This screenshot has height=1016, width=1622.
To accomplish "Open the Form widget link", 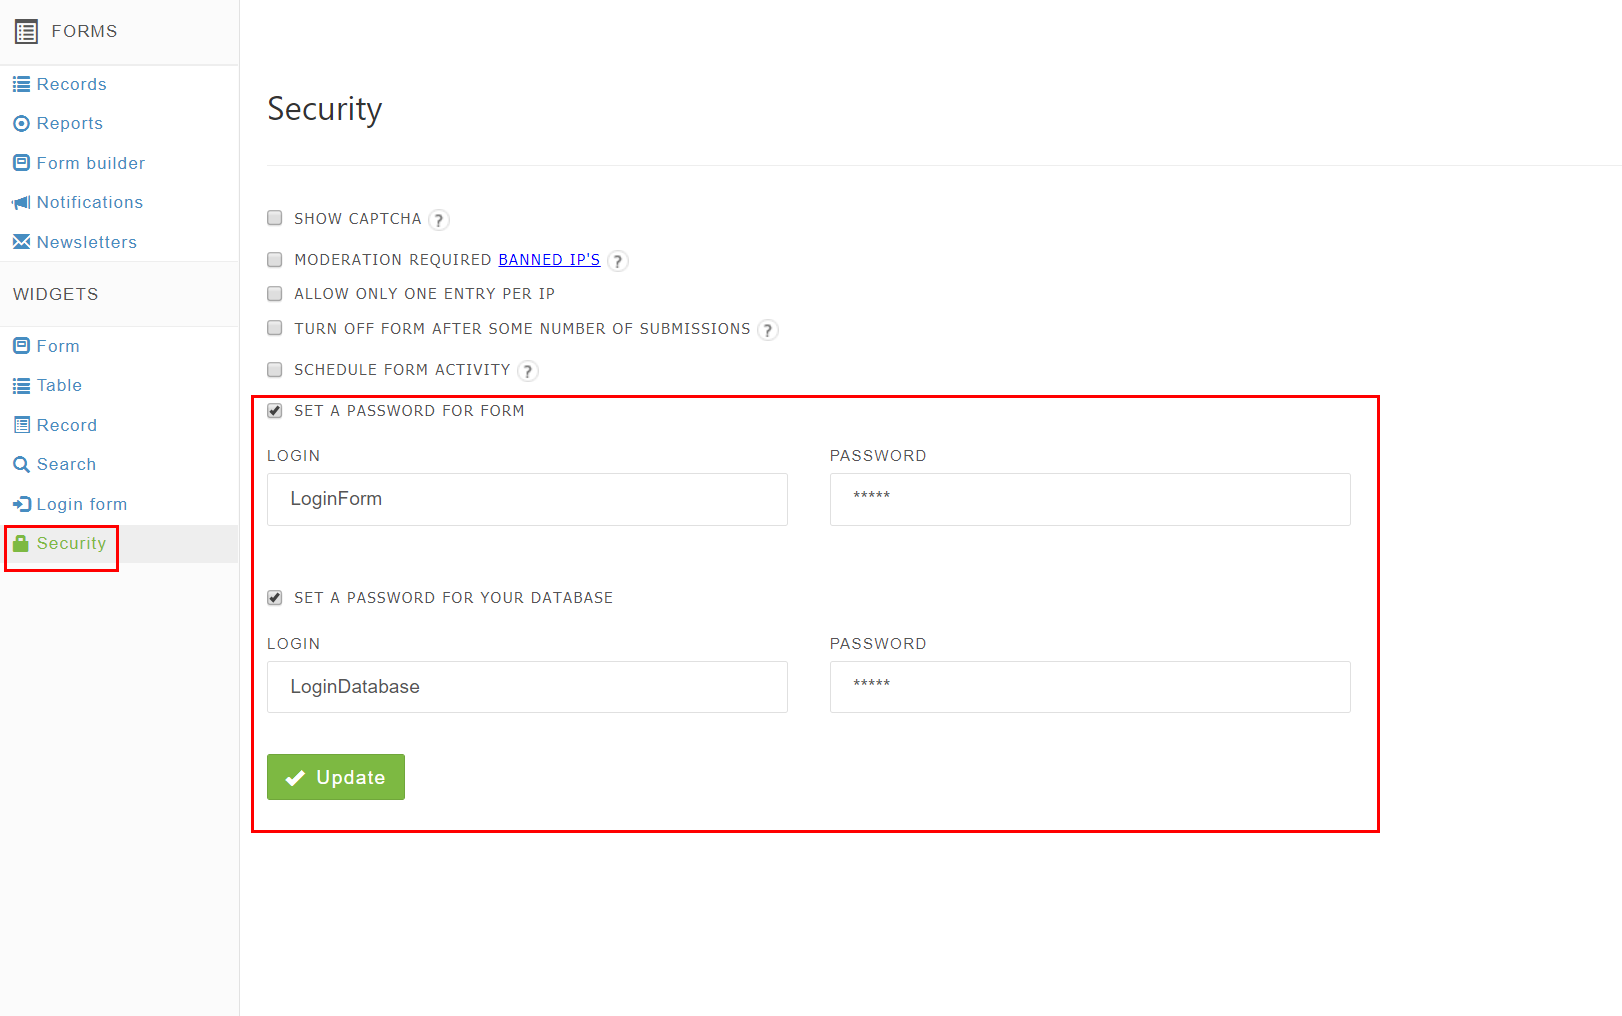I will point(58,346).
